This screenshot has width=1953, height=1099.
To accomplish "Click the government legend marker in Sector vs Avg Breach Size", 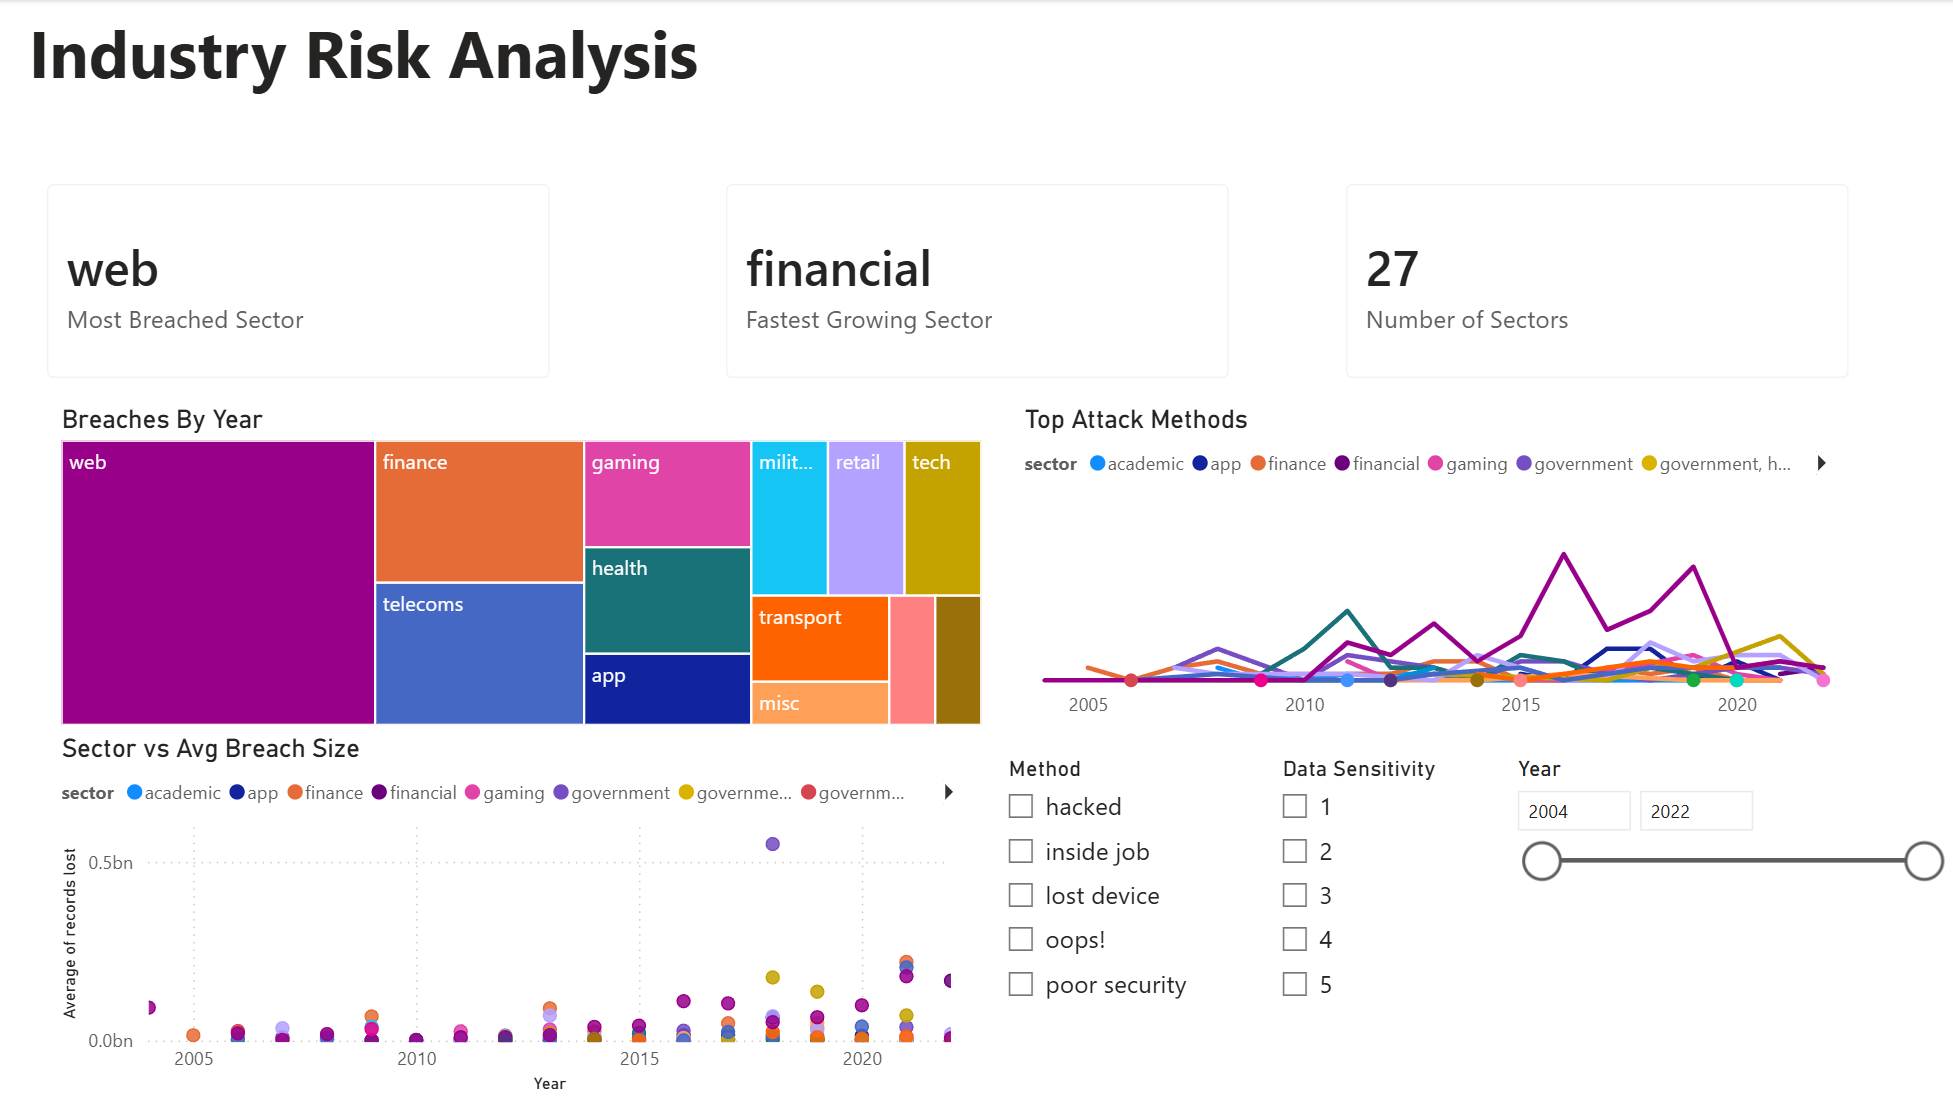I will [561, 792].
